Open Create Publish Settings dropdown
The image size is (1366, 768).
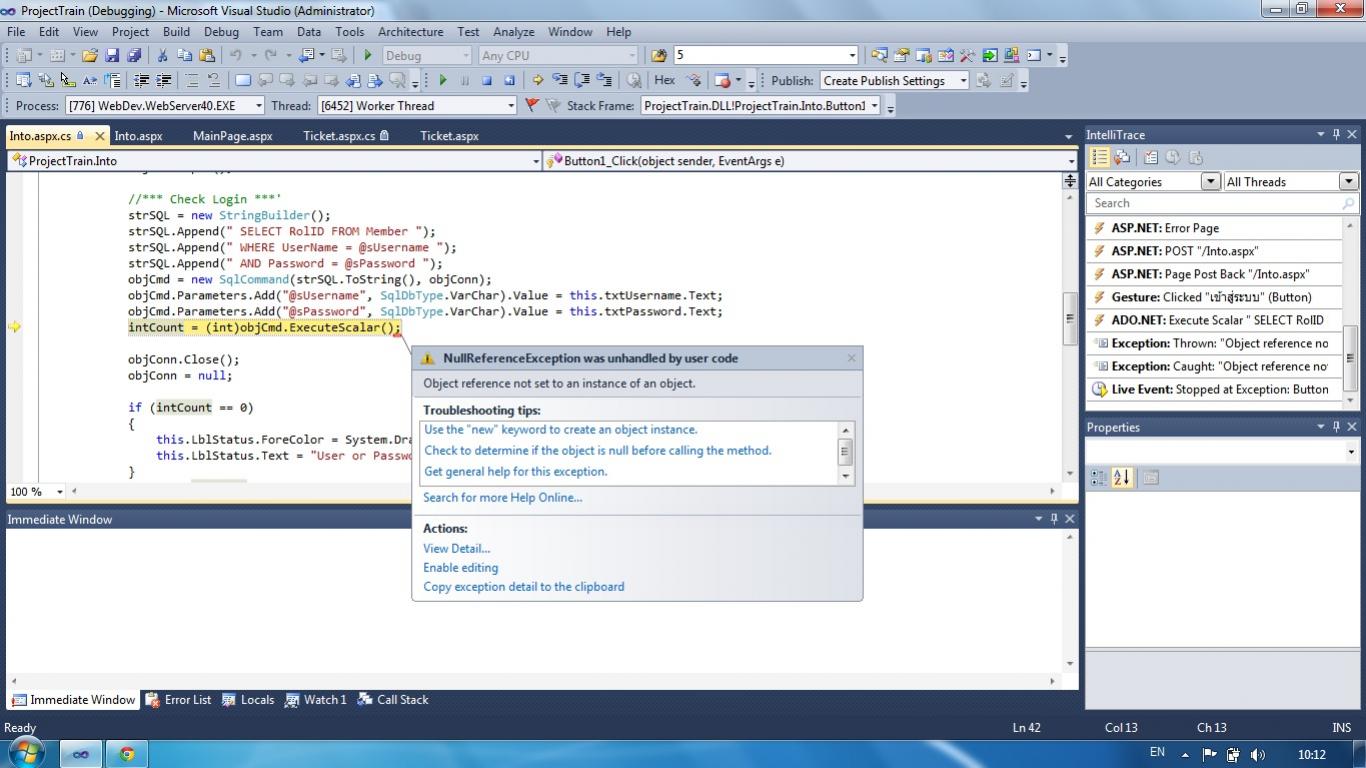coord(895,81)
